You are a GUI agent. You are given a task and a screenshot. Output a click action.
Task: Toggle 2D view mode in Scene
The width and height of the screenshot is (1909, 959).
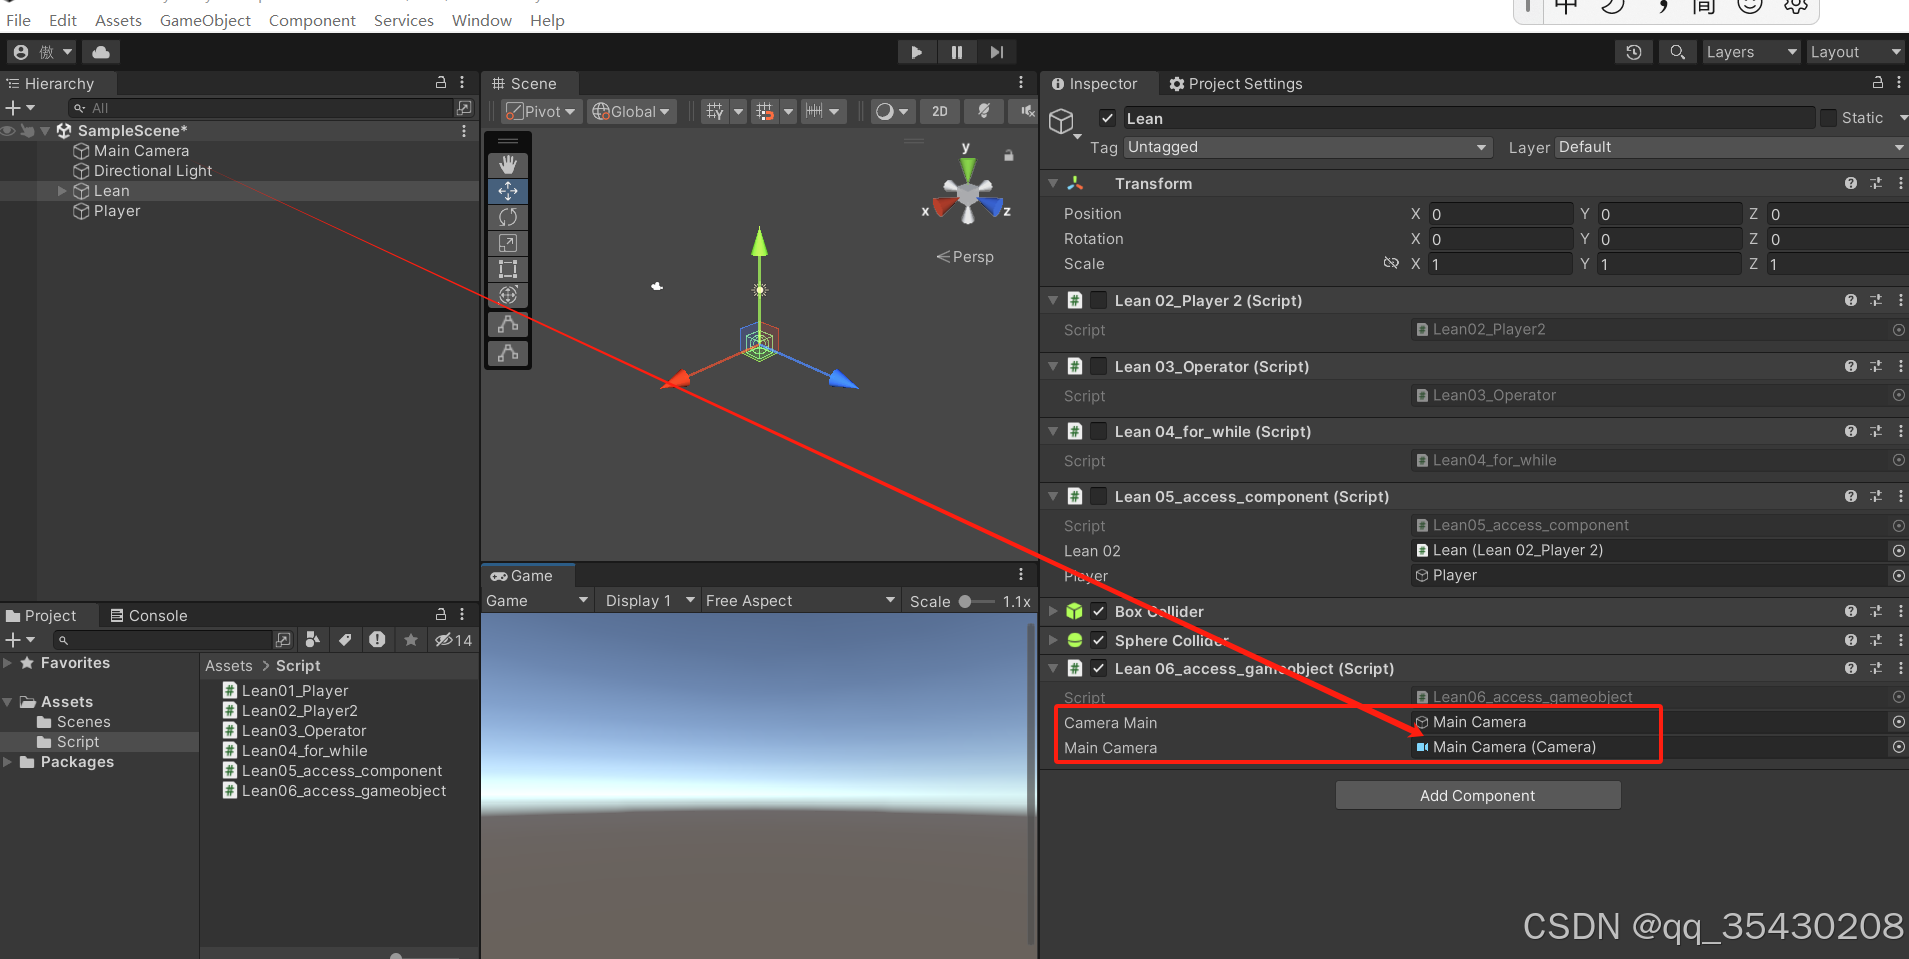(x=940, y=111)
